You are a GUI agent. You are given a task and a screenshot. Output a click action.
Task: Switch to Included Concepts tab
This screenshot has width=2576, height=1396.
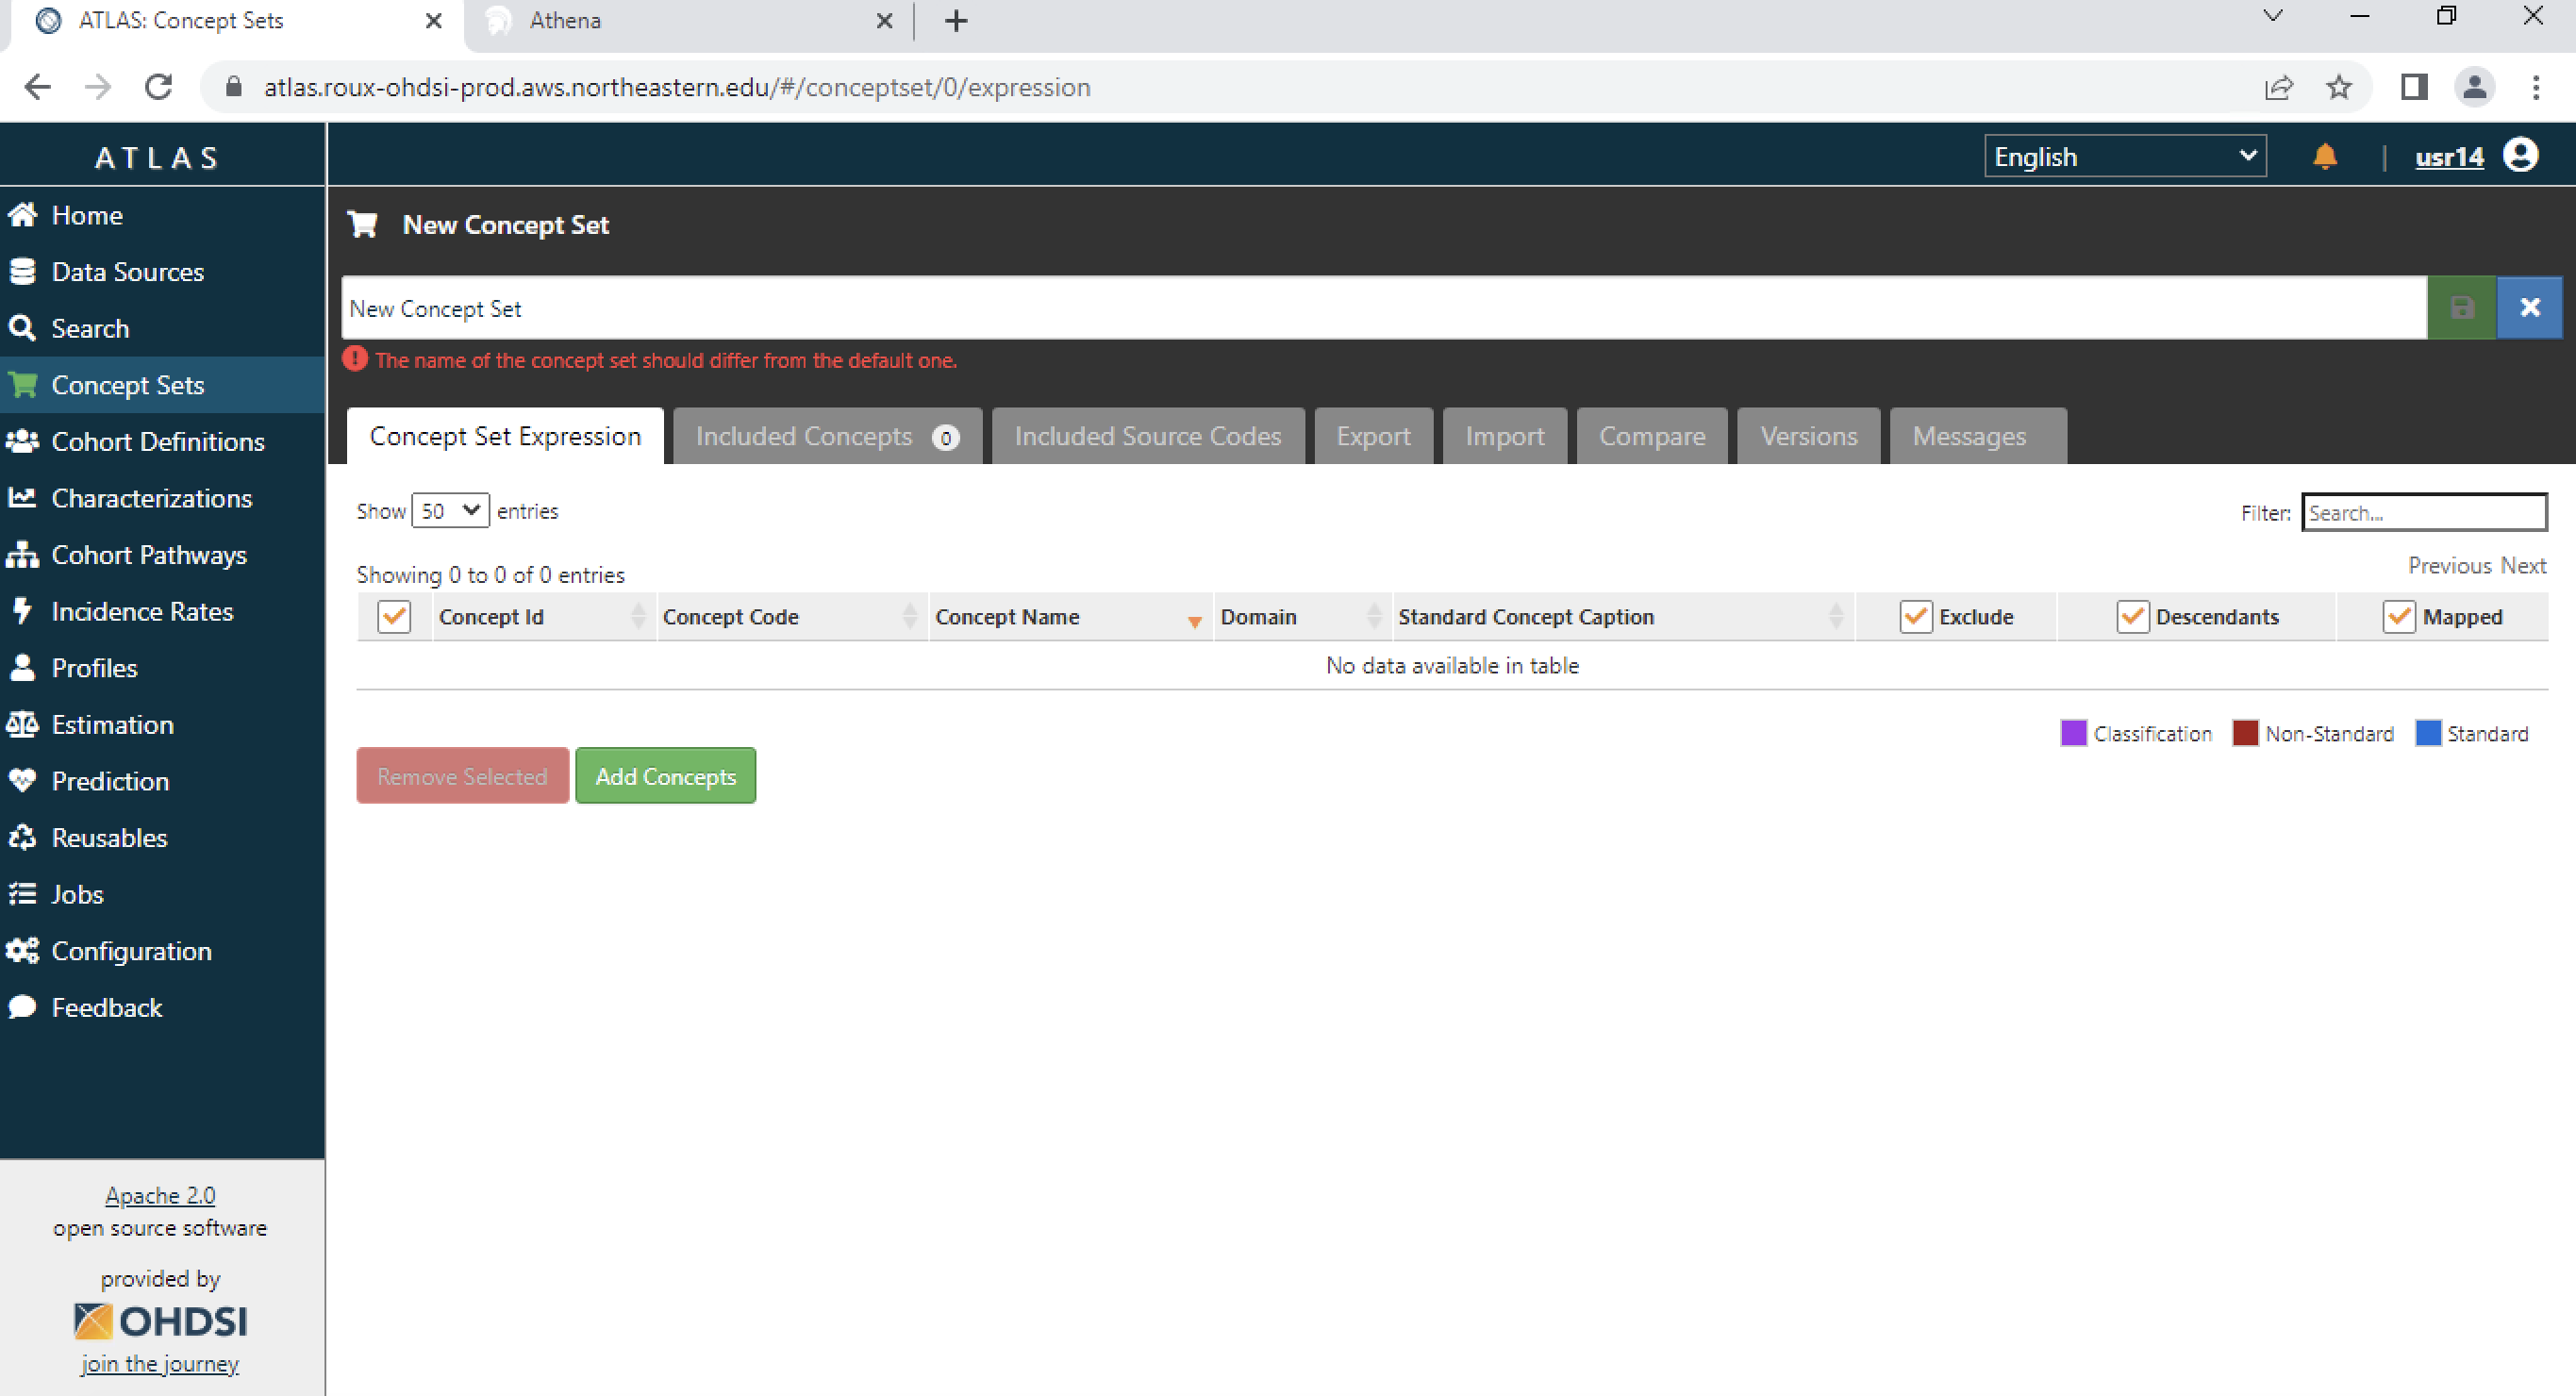826,437
